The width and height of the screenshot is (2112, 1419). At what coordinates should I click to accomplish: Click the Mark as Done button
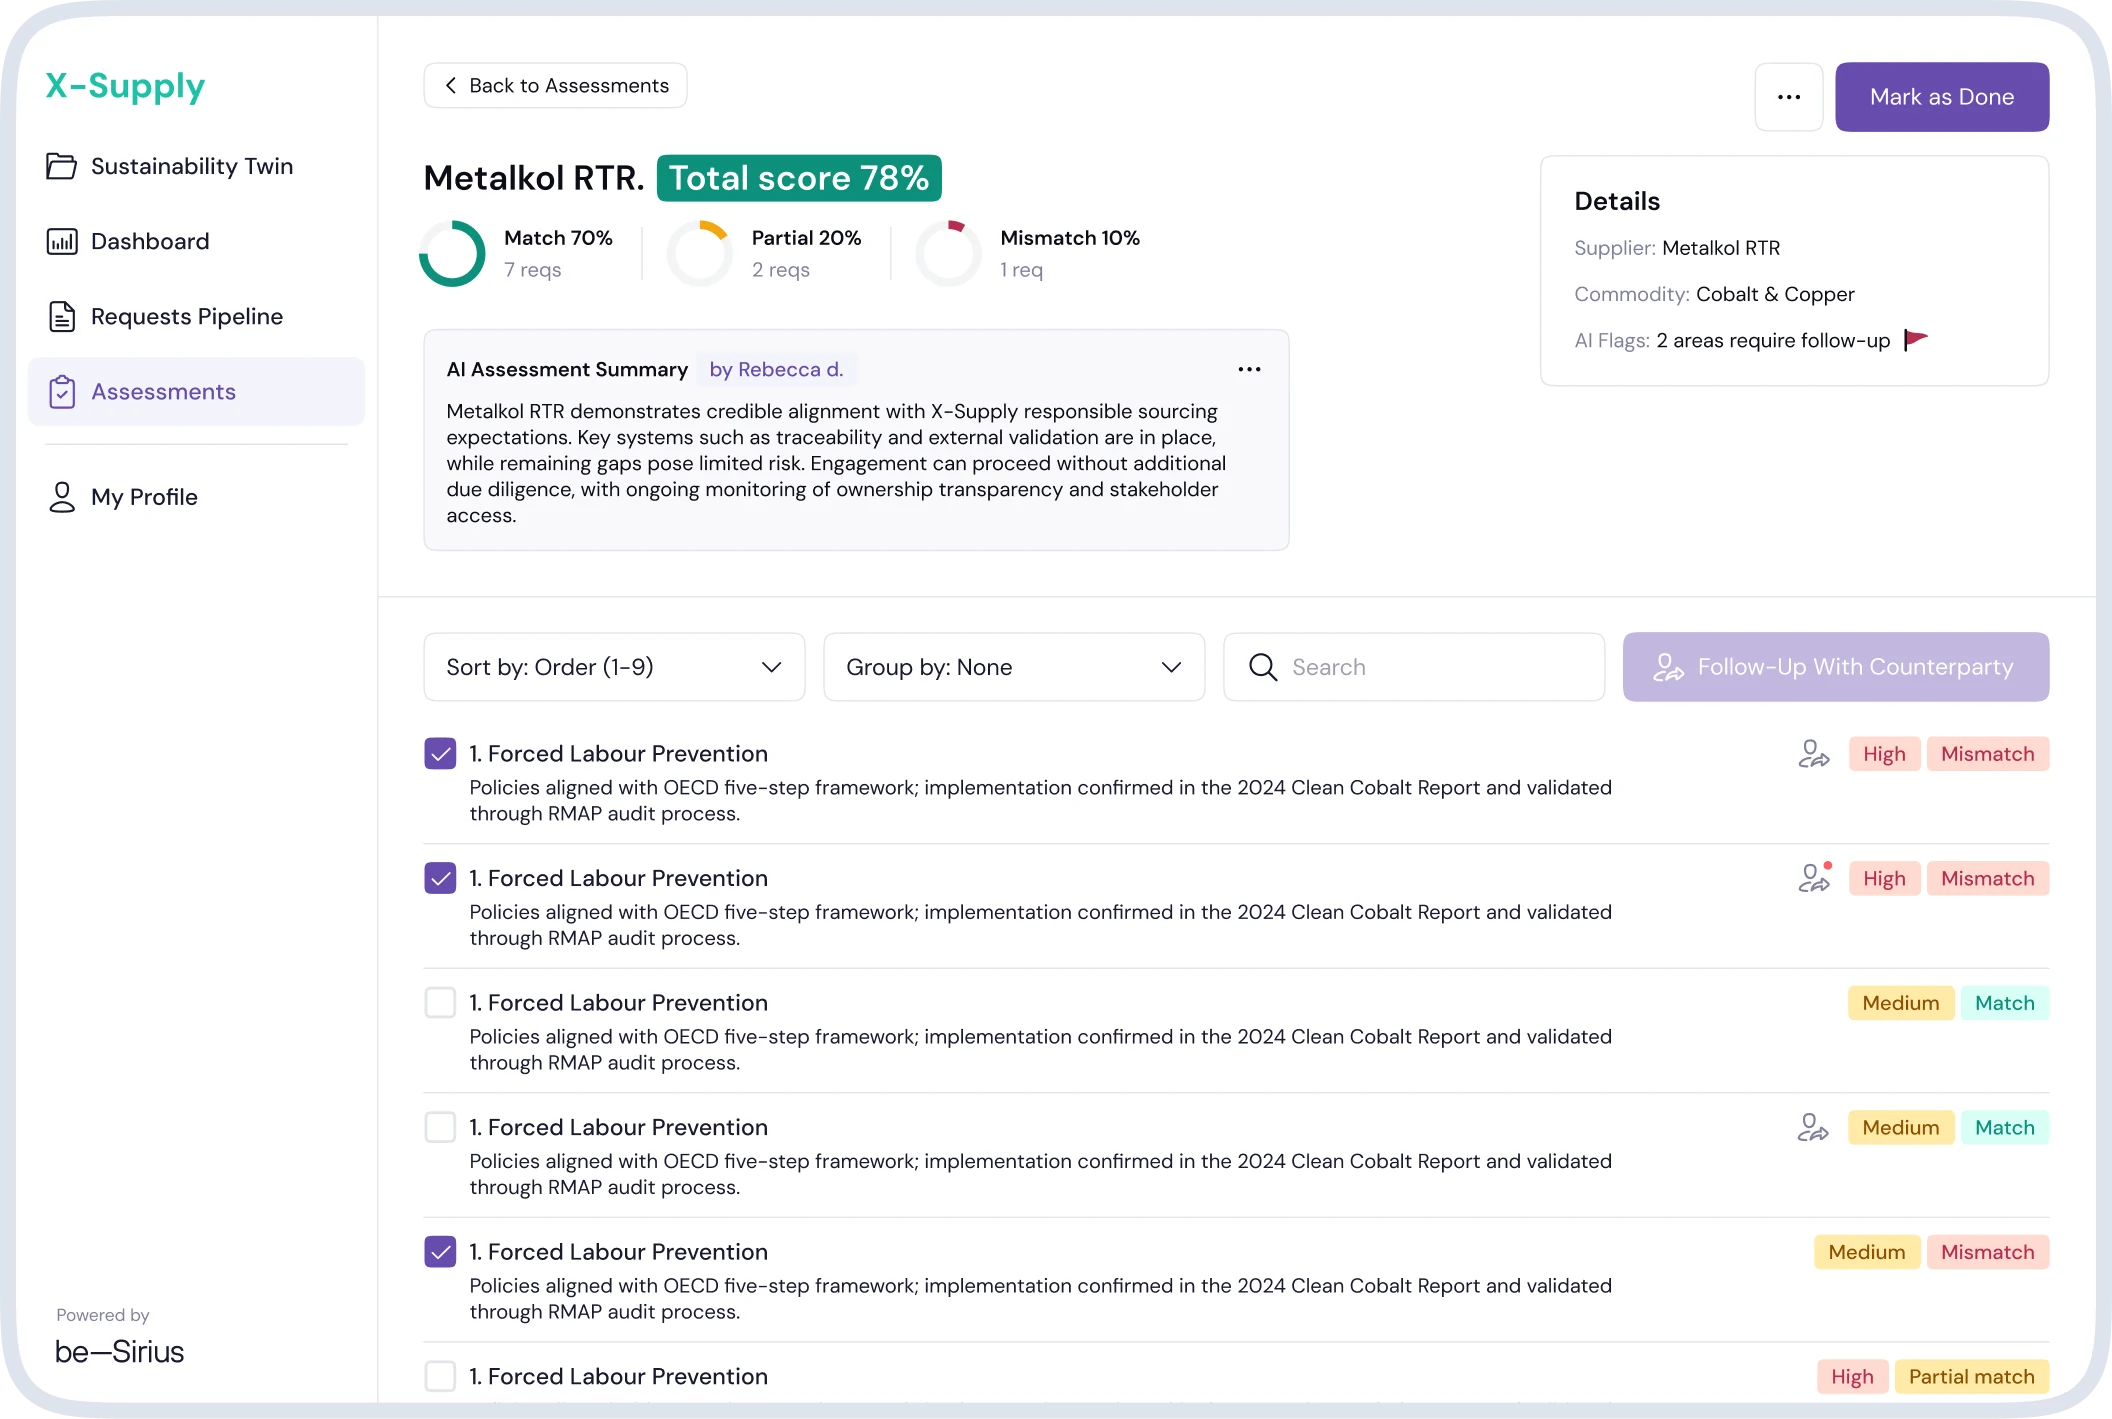coord(1942,97)
